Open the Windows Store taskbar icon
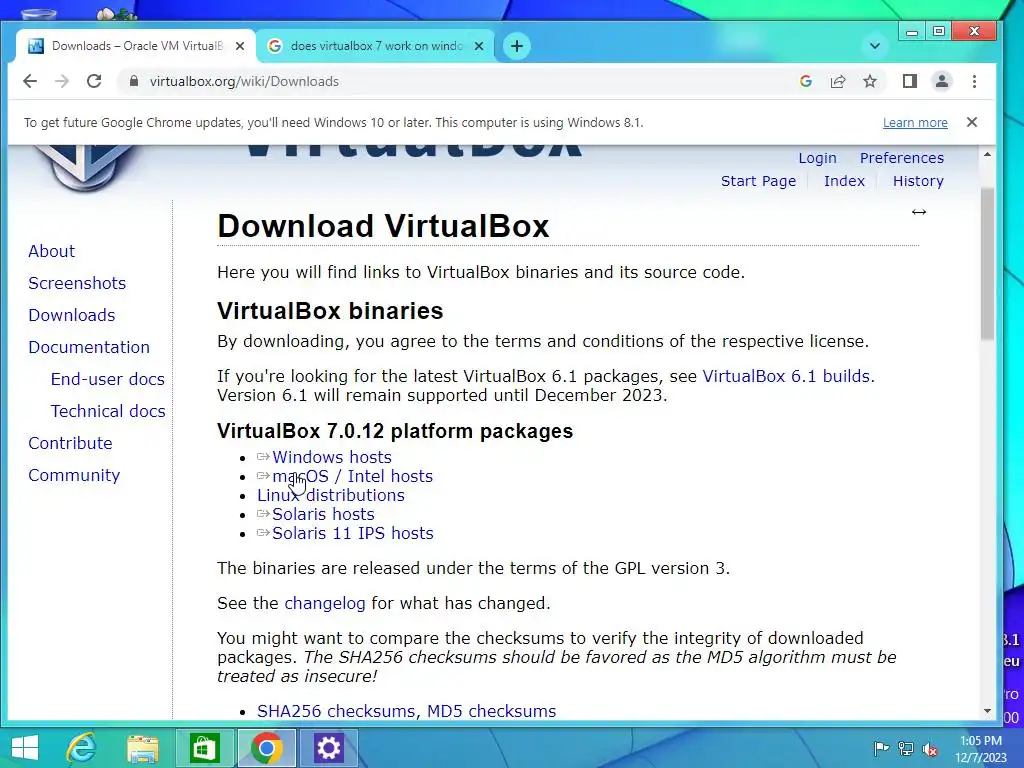1024x768 pixels. (x=204, y=748)
